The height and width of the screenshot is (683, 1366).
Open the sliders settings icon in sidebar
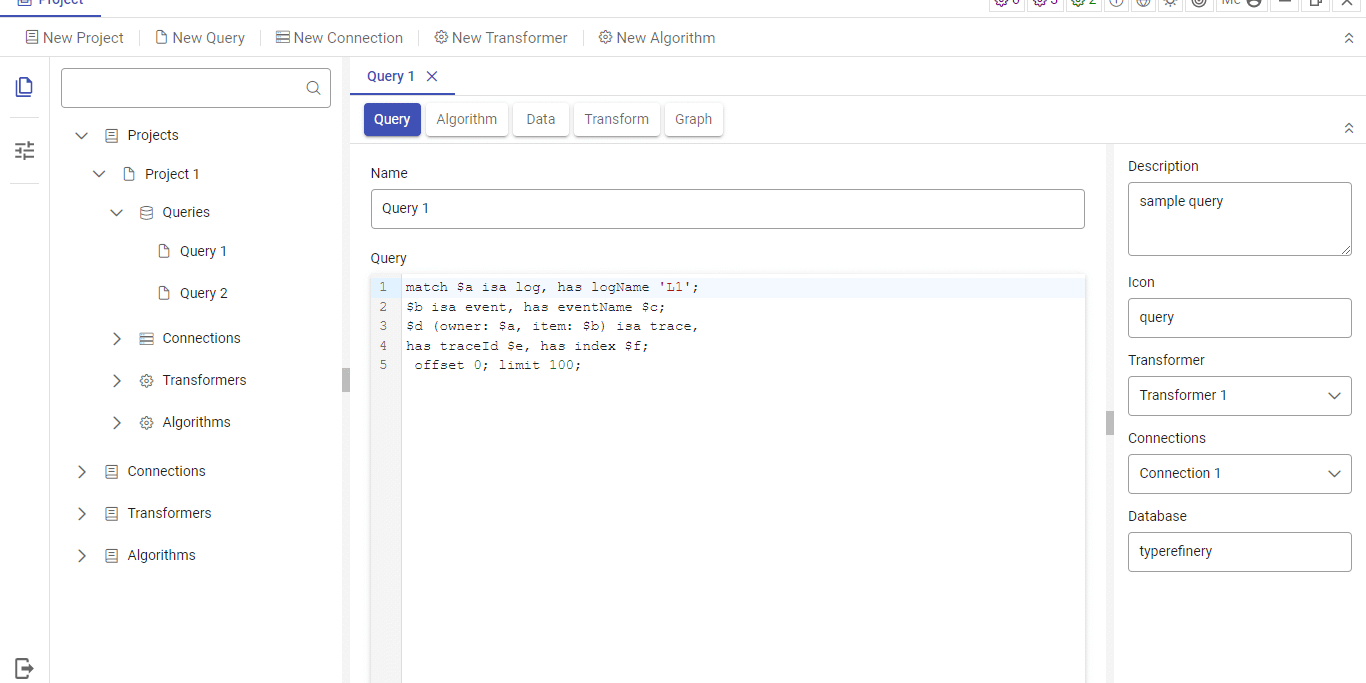click(x=24, y=150)
